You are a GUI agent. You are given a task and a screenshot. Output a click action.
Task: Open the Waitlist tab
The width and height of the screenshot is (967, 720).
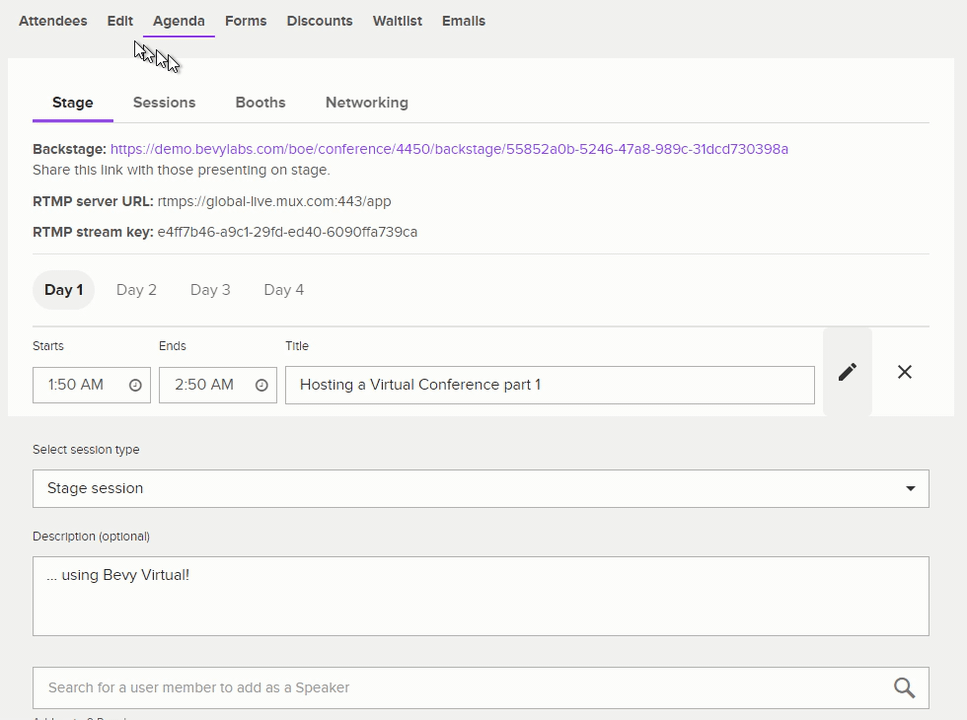tap(397, 21)
